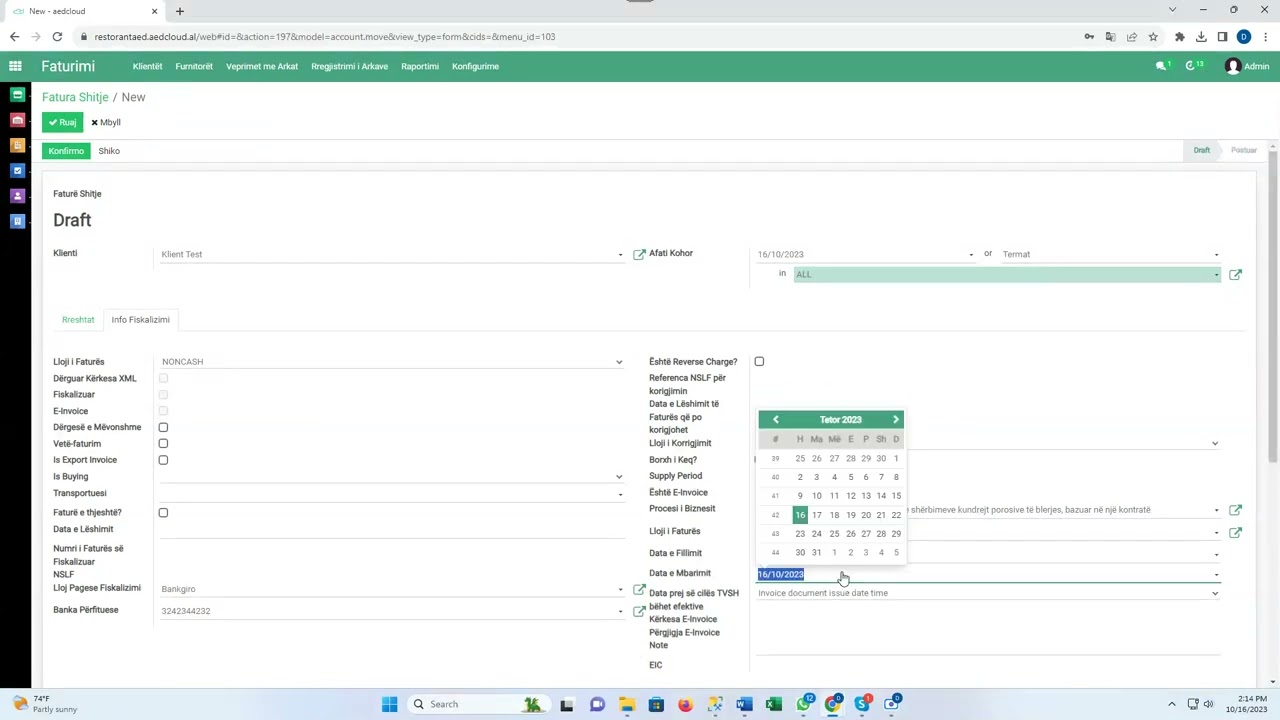Image resolution: width=1280 pixels, height=720 pixels.
Task: Open the chat messages icon in header
Action: (1161, 66)
